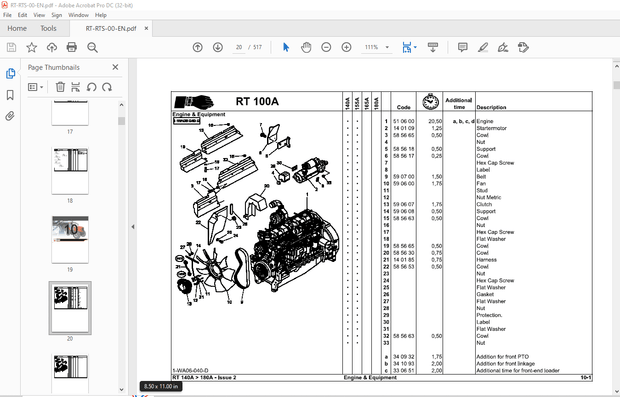
Task: Activate the hand pan tool
Action: tap(306, 47)
